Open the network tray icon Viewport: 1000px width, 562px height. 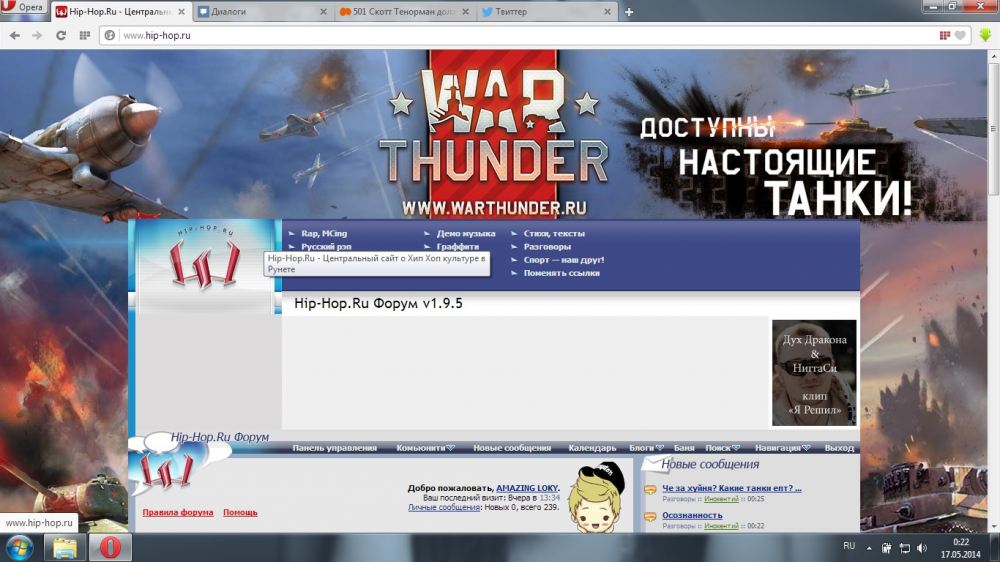(x=904, y=548)
